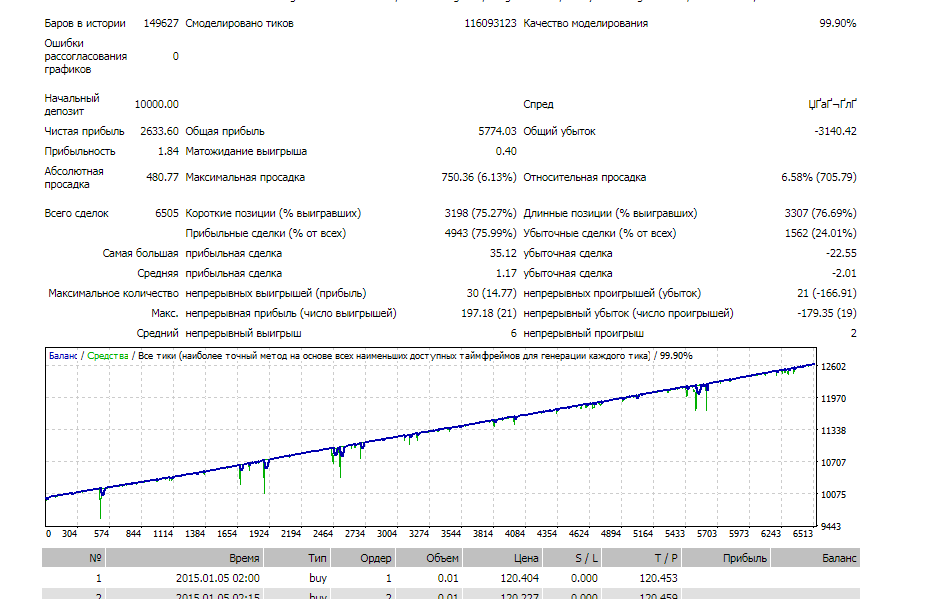Click the long positions value 3307 (76.69%)
Viewport: 937px width, 599px height.
coord(820,213)
